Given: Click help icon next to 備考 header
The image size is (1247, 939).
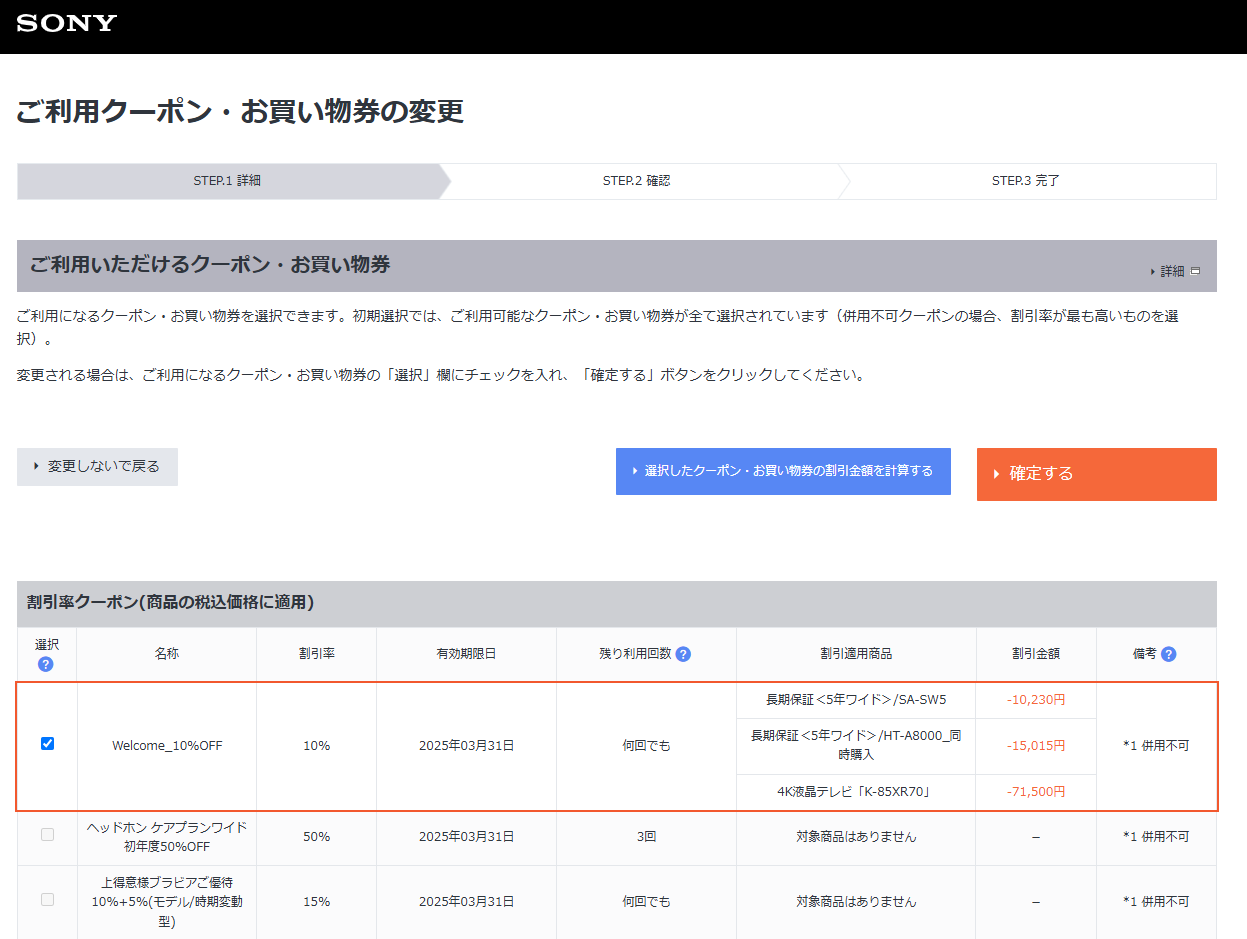Looking at the screenshot, I should click(x=1168, y=654).
